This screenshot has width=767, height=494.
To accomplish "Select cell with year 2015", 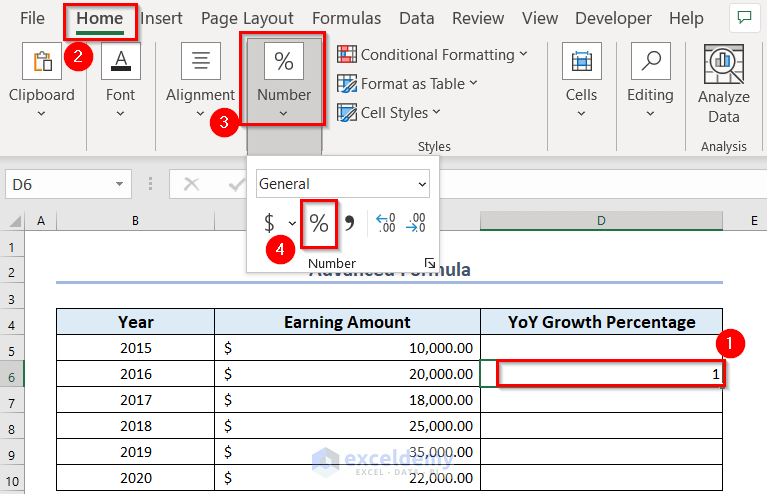I will pyautogui.click(x=135, y=348).
